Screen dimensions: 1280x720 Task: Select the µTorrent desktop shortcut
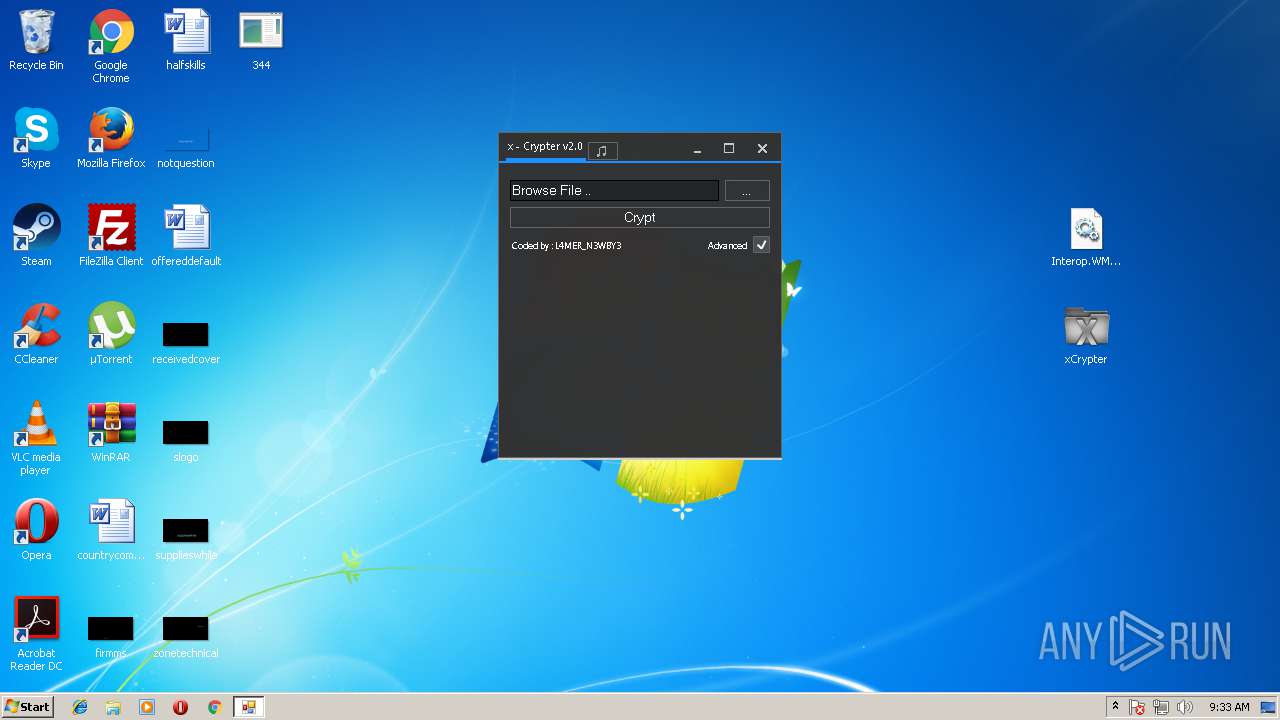coord(111,334)
